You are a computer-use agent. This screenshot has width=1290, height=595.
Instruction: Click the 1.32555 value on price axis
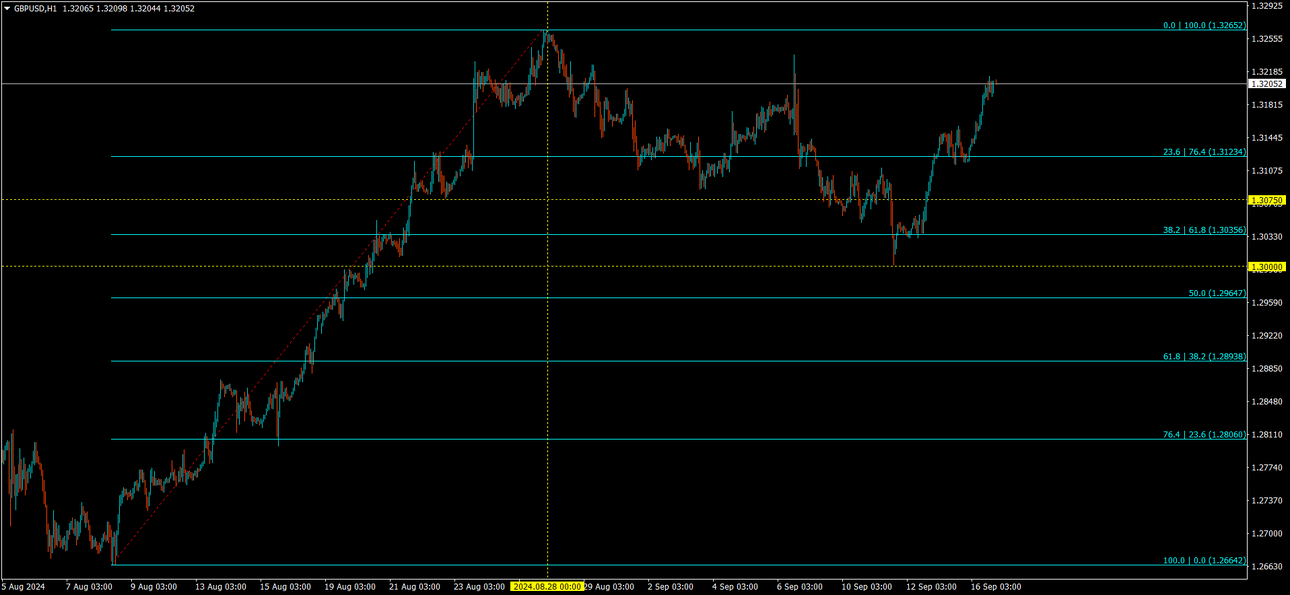1267,39
